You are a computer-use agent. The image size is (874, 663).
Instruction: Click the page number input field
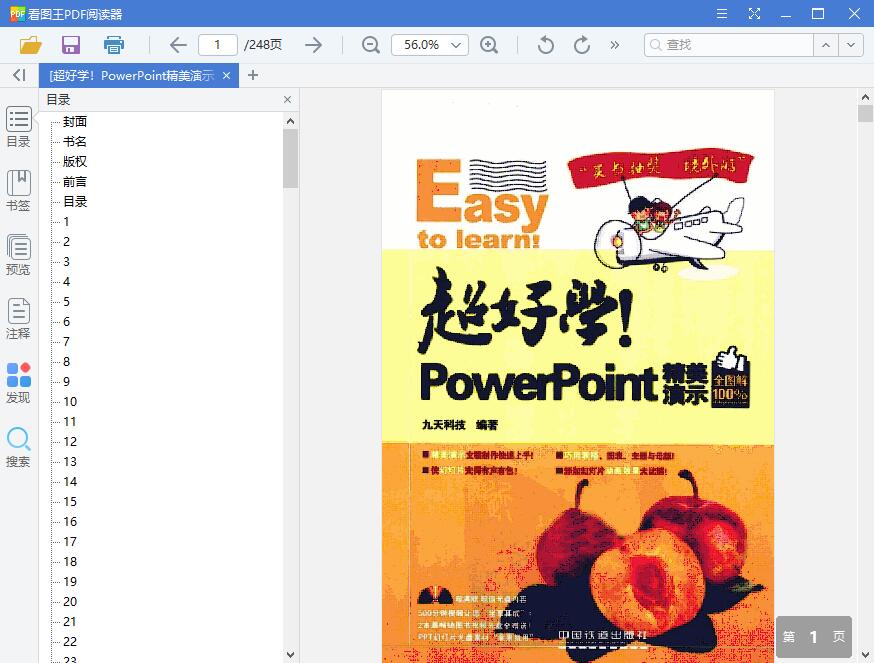pyautogui.click(x=217, y=45)
